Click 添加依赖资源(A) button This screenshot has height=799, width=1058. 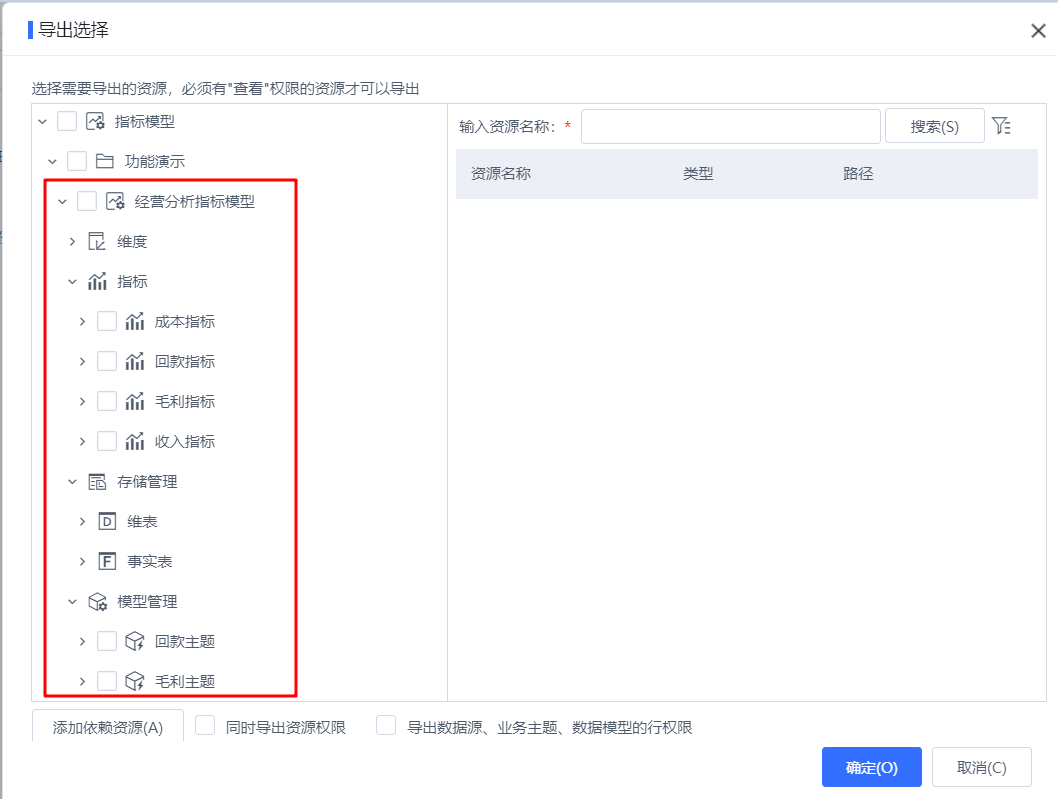[108, 726]
